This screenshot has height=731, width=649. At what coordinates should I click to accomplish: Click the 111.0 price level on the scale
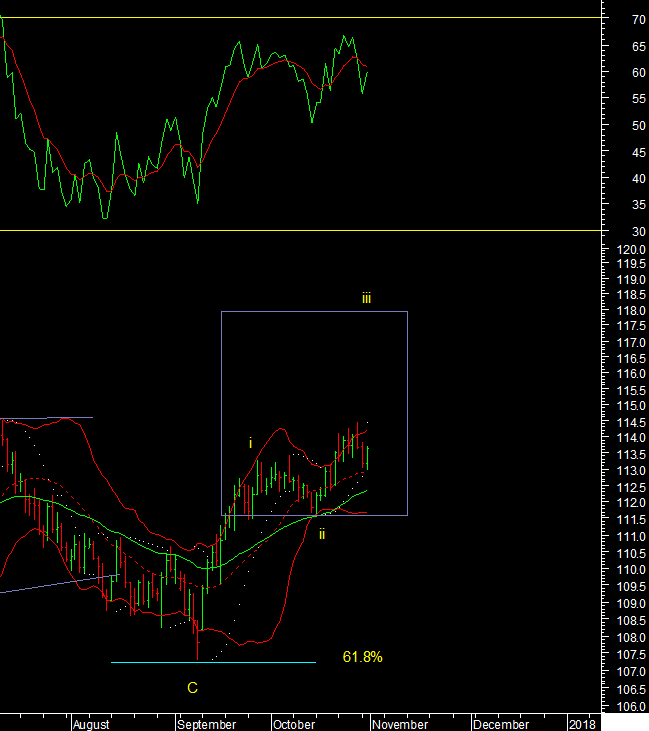(x=631, y=537)
